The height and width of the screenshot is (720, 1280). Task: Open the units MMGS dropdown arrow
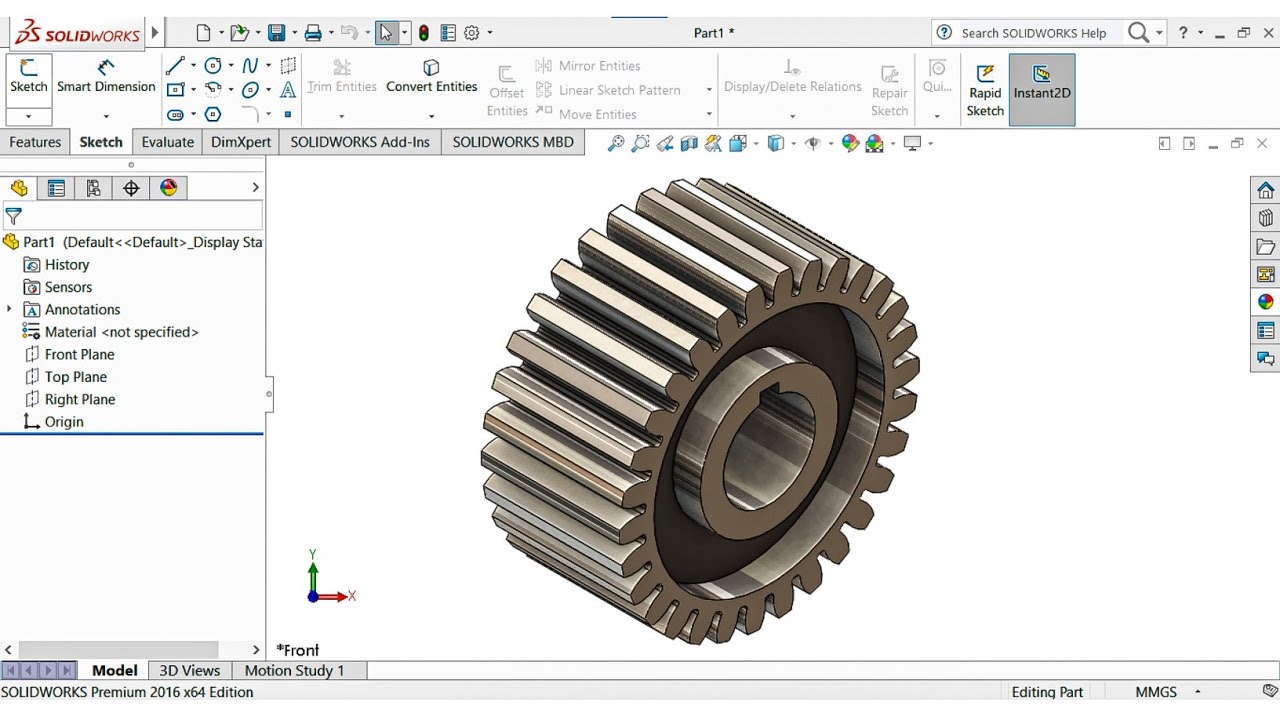tap(1197, 692)
